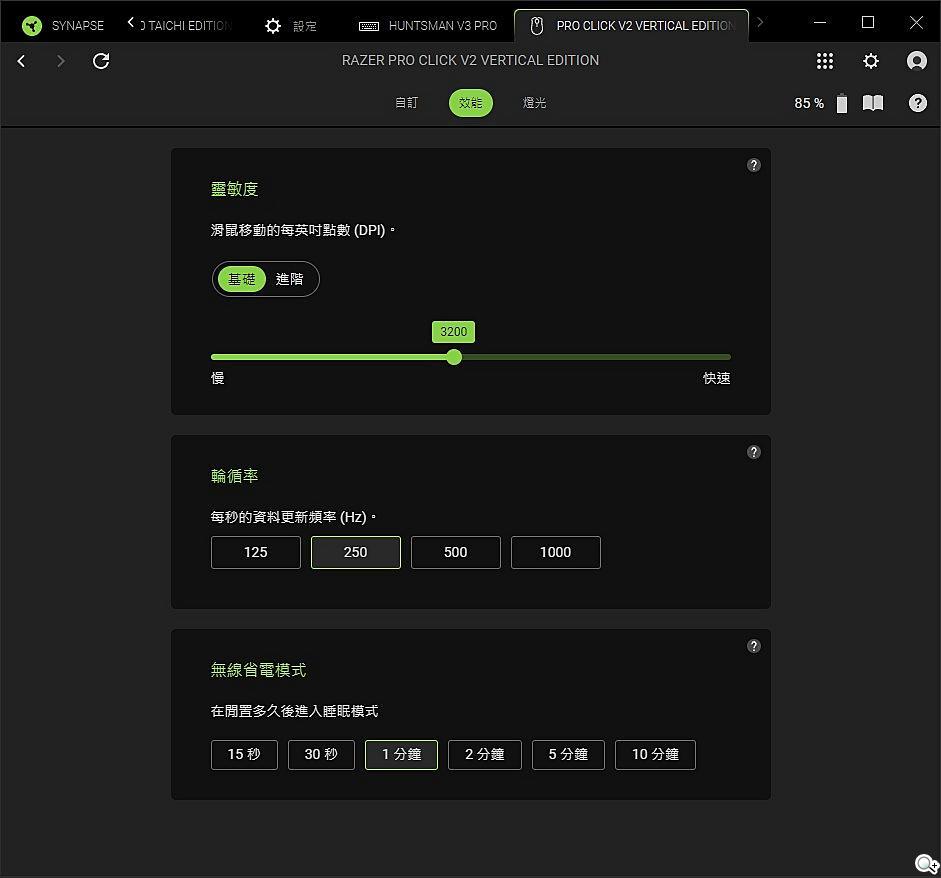Open the 自訂 customize tab
The width and height of the screenshot is (941, 878).
click(406, 103)
